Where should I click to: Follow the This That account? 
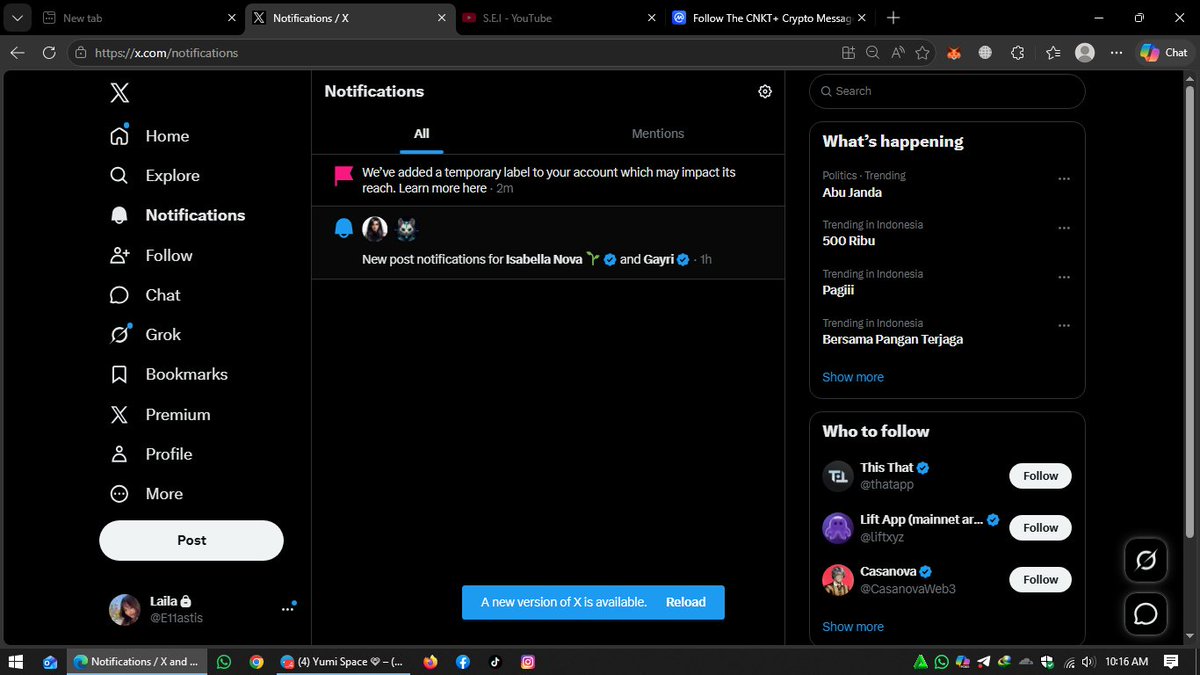[x=1040, y=476]
